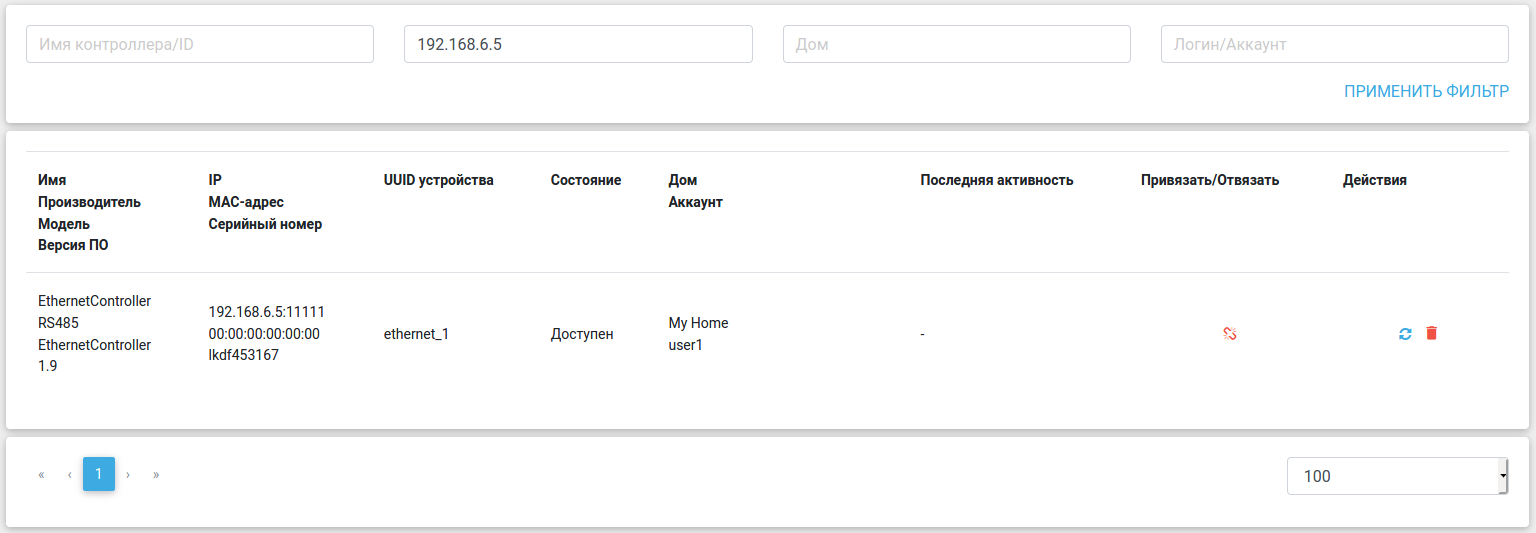Click the IP filter field containing 192.168.6.5

point(578,45)
